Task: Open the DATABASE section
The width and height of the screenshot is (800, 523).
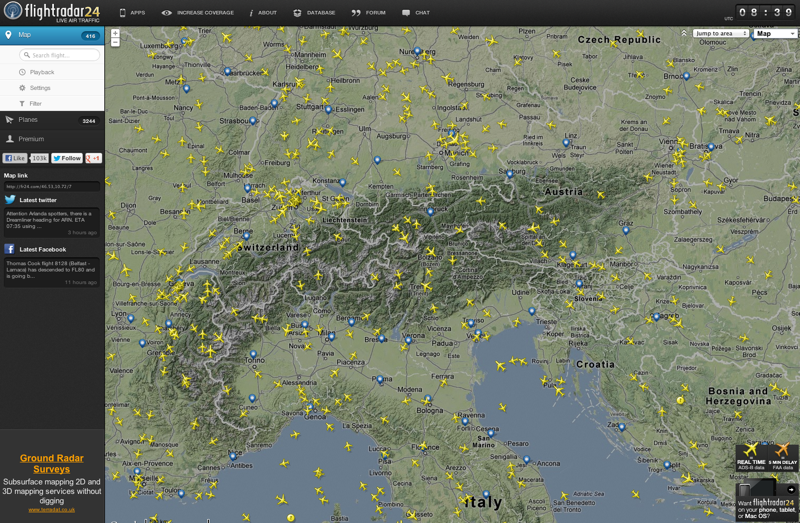Action: [314, 13]
